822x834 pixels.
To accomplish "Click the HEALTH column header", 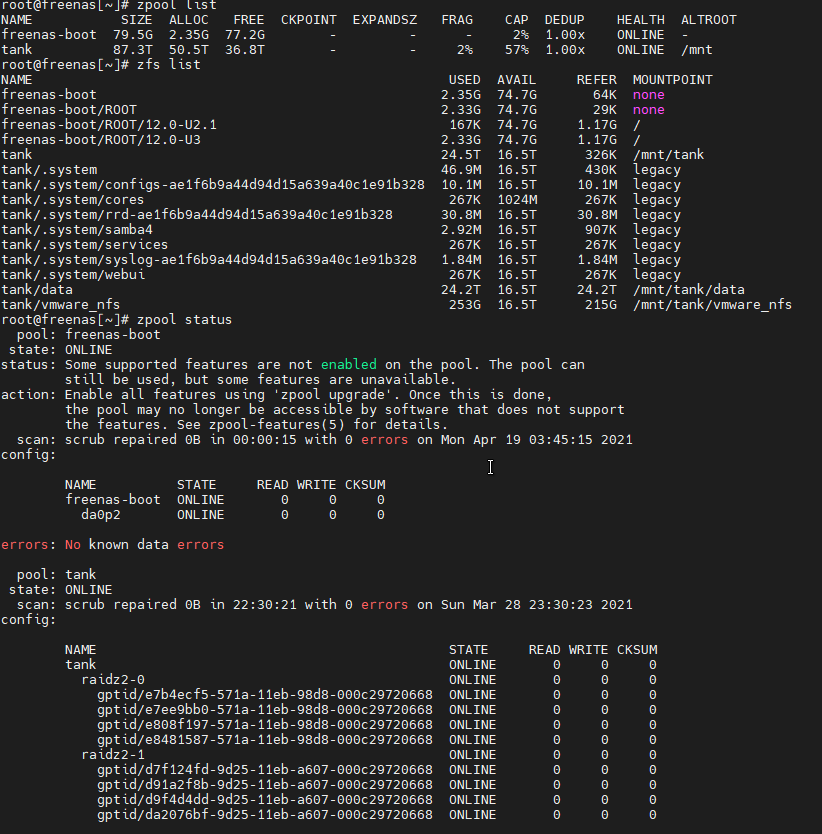I will point(641,20).
